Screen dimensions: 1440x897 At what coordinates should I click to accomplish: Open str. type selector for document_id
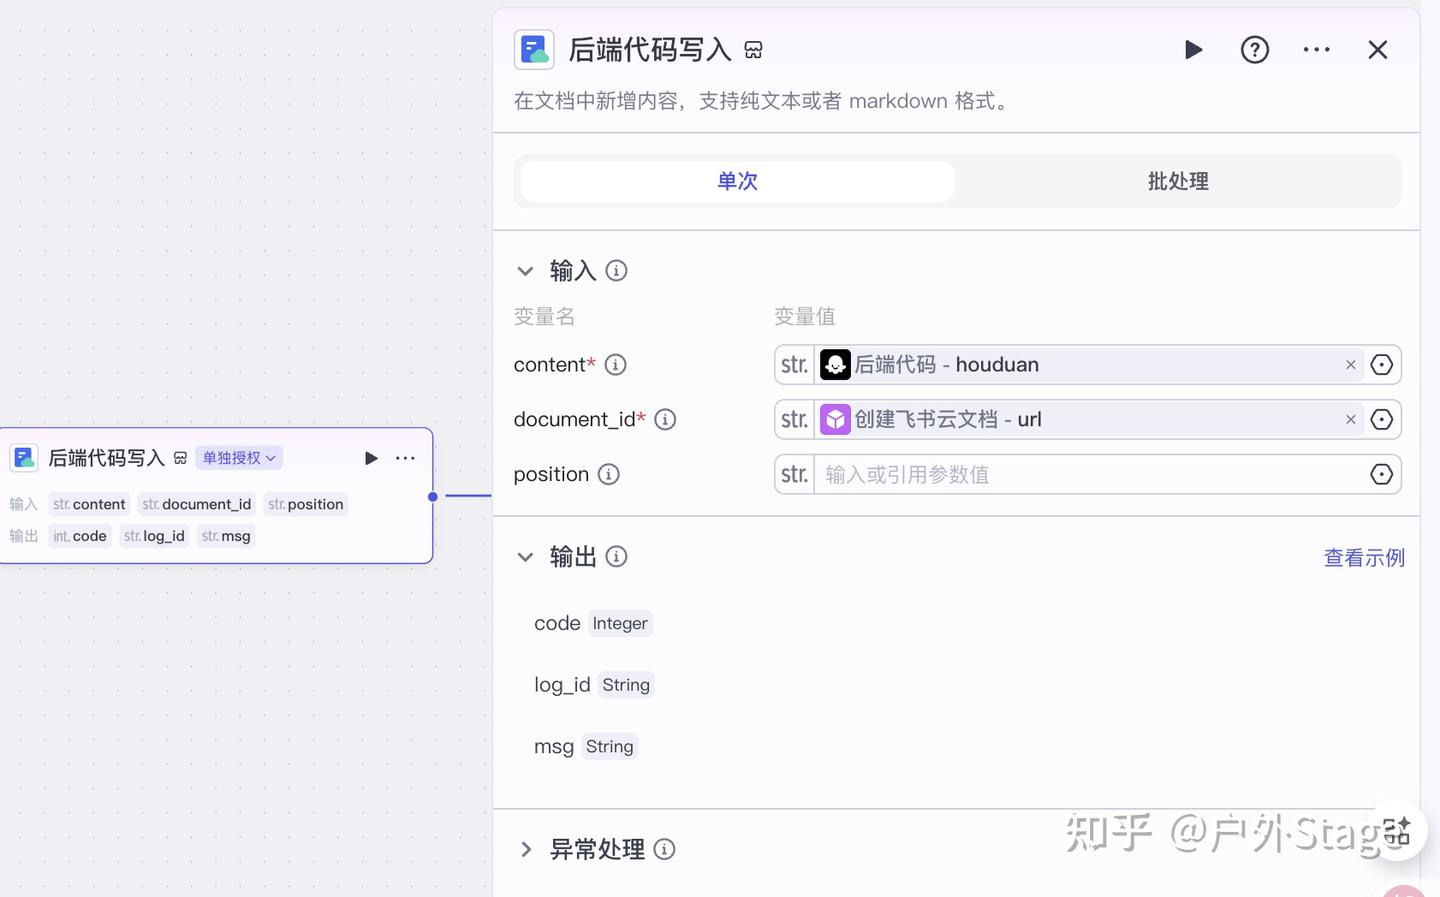coord(795,420)
